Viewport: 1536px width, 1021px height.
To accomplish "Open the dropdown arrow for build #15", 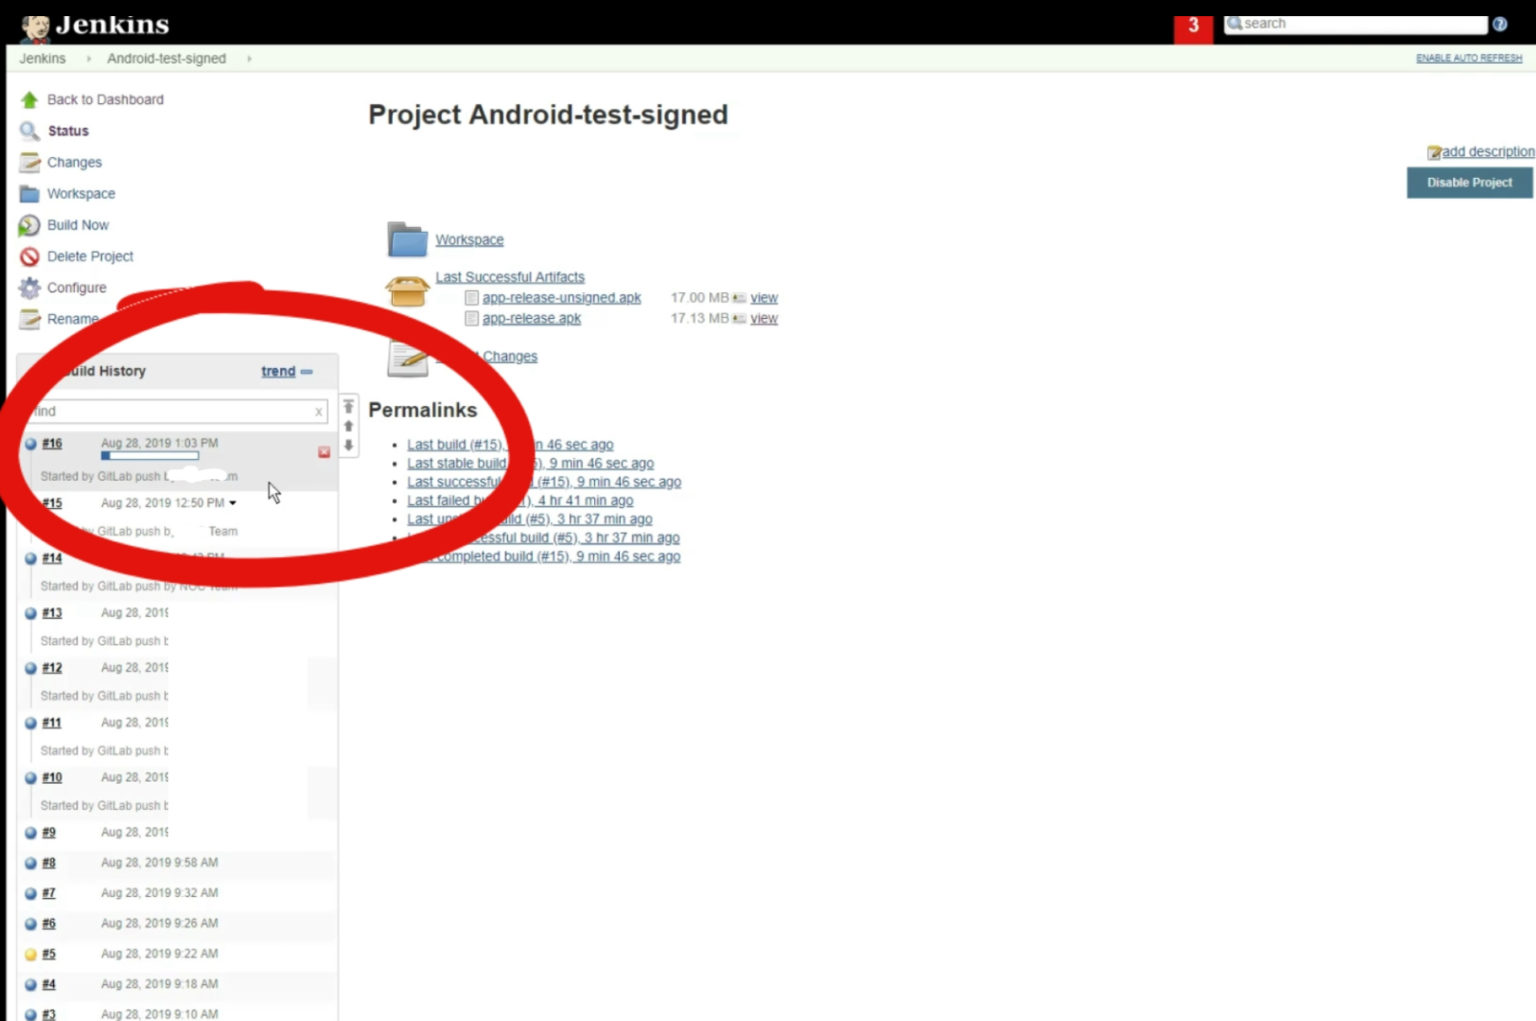I will 232,503.
